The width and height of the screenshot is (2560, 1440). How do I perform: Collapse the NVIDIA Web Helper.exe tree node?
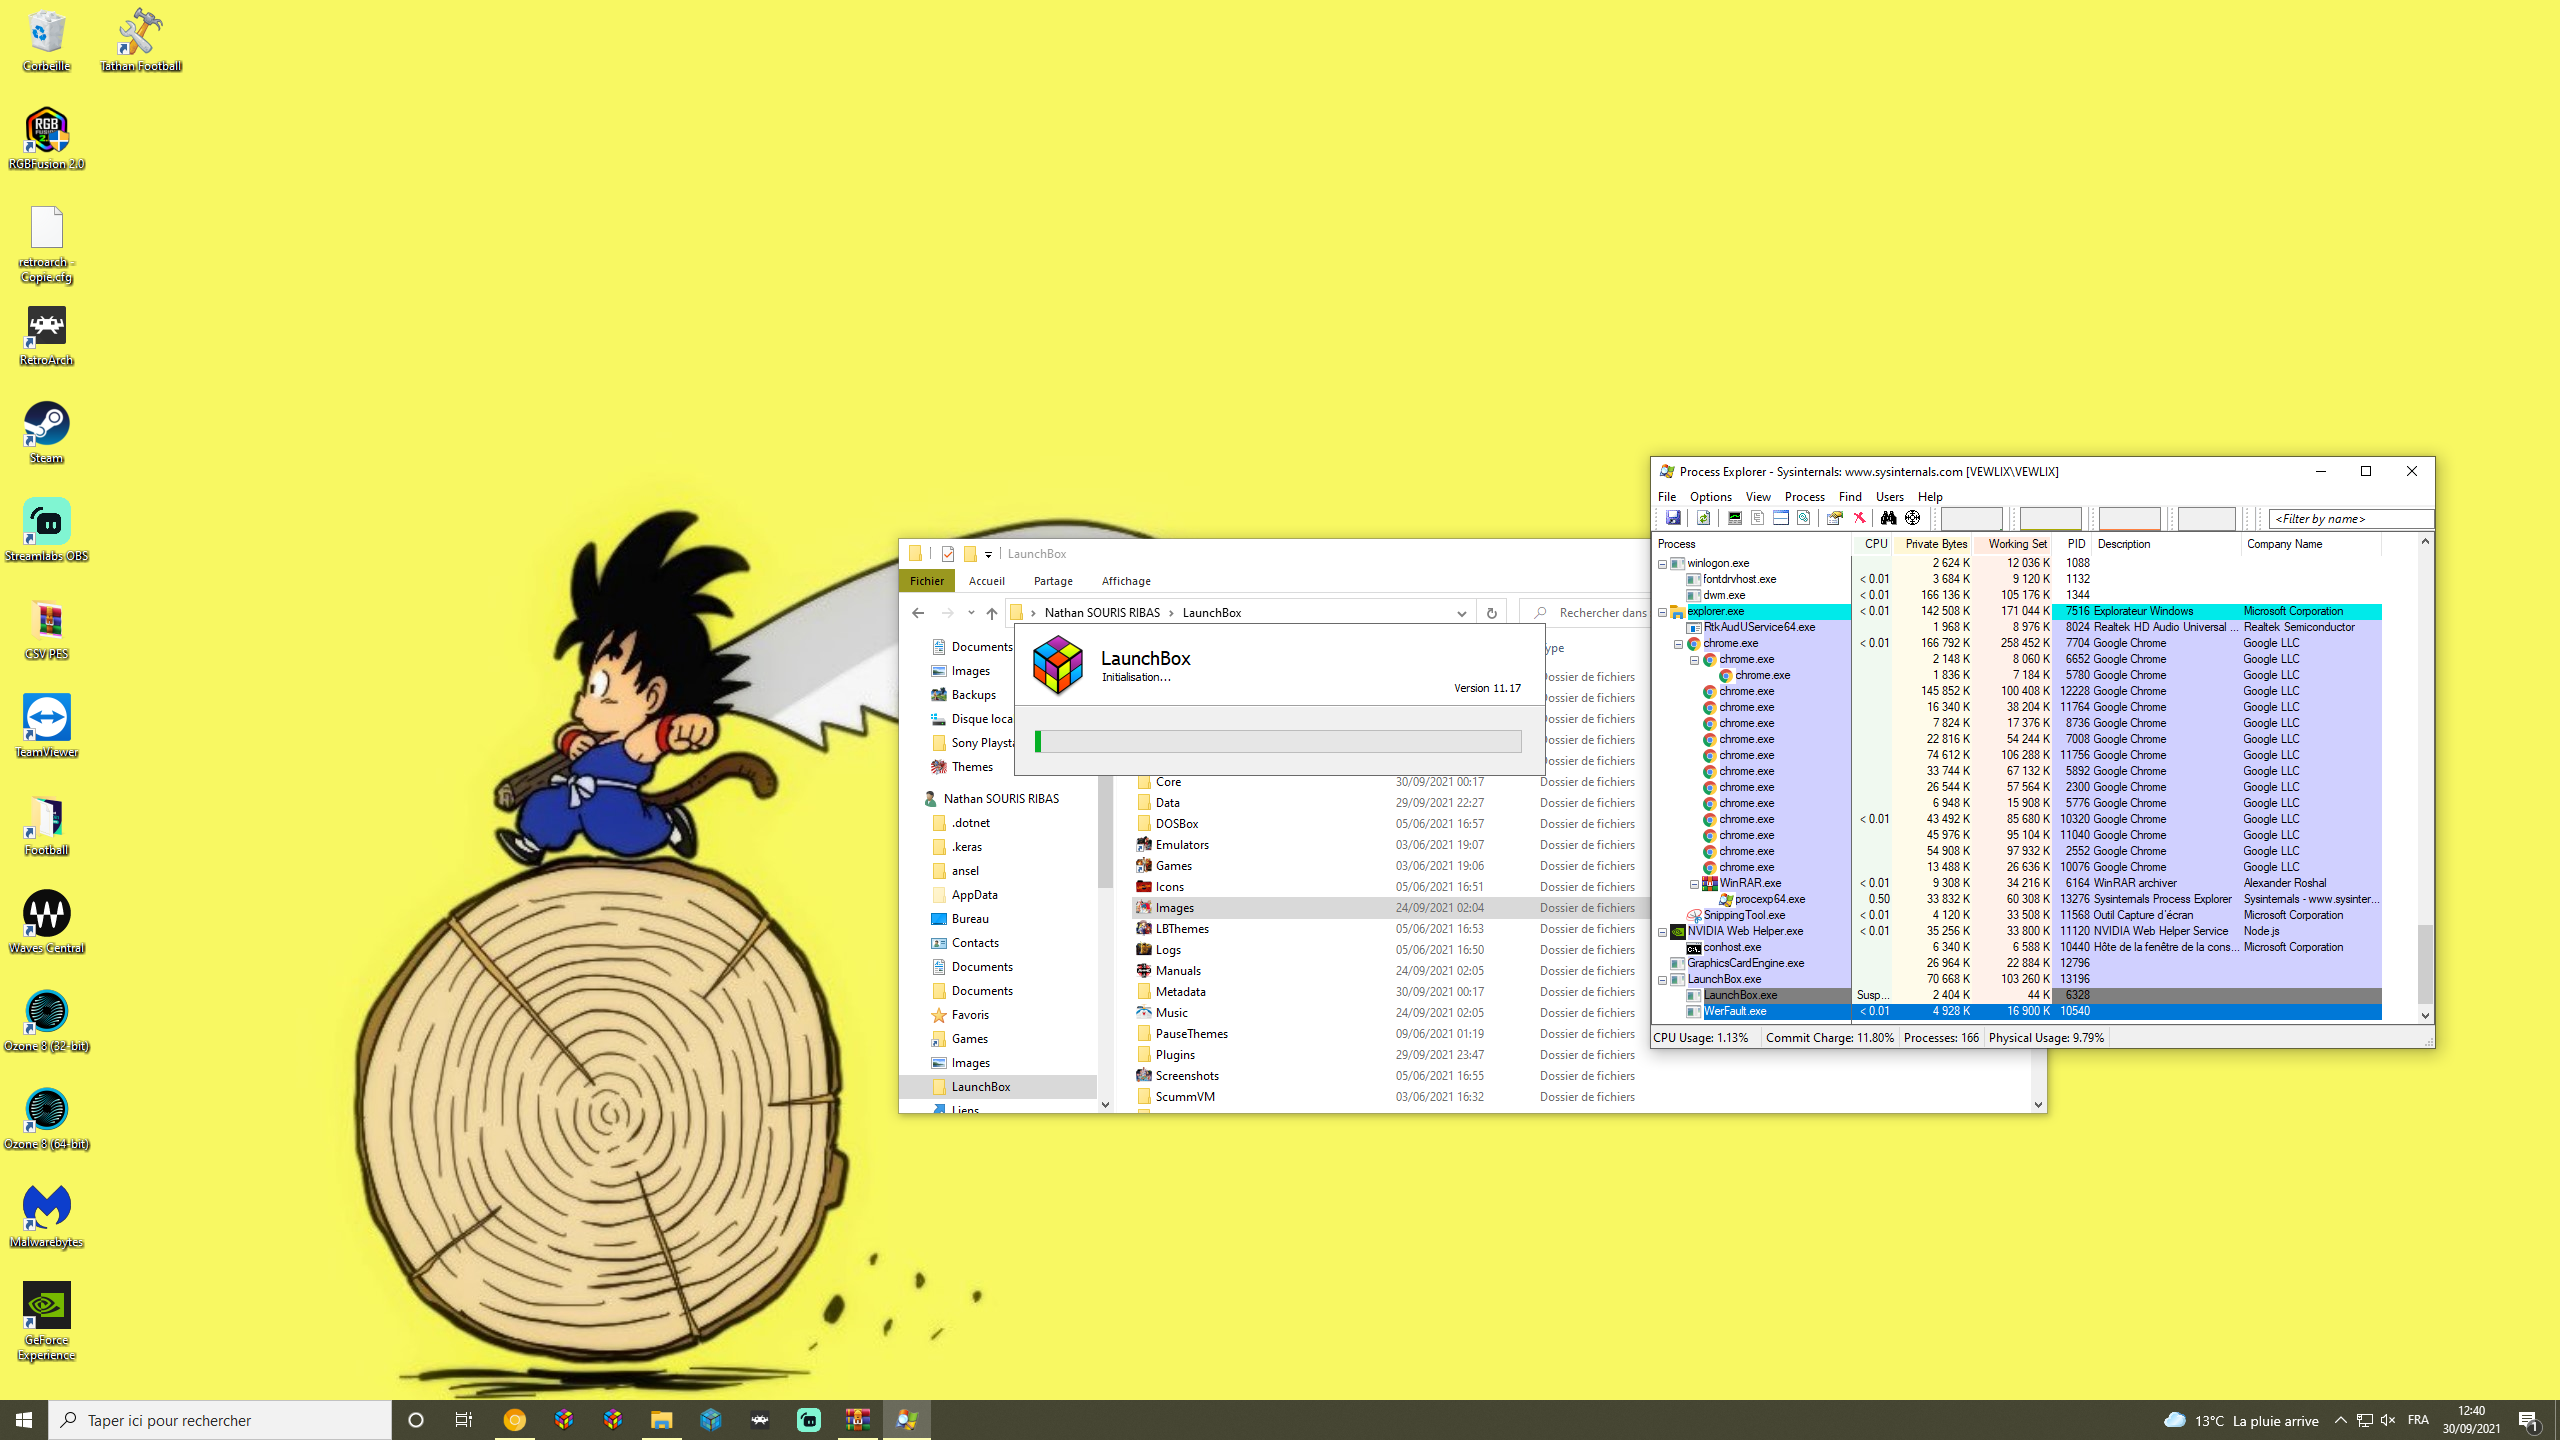pos(1663,932)
